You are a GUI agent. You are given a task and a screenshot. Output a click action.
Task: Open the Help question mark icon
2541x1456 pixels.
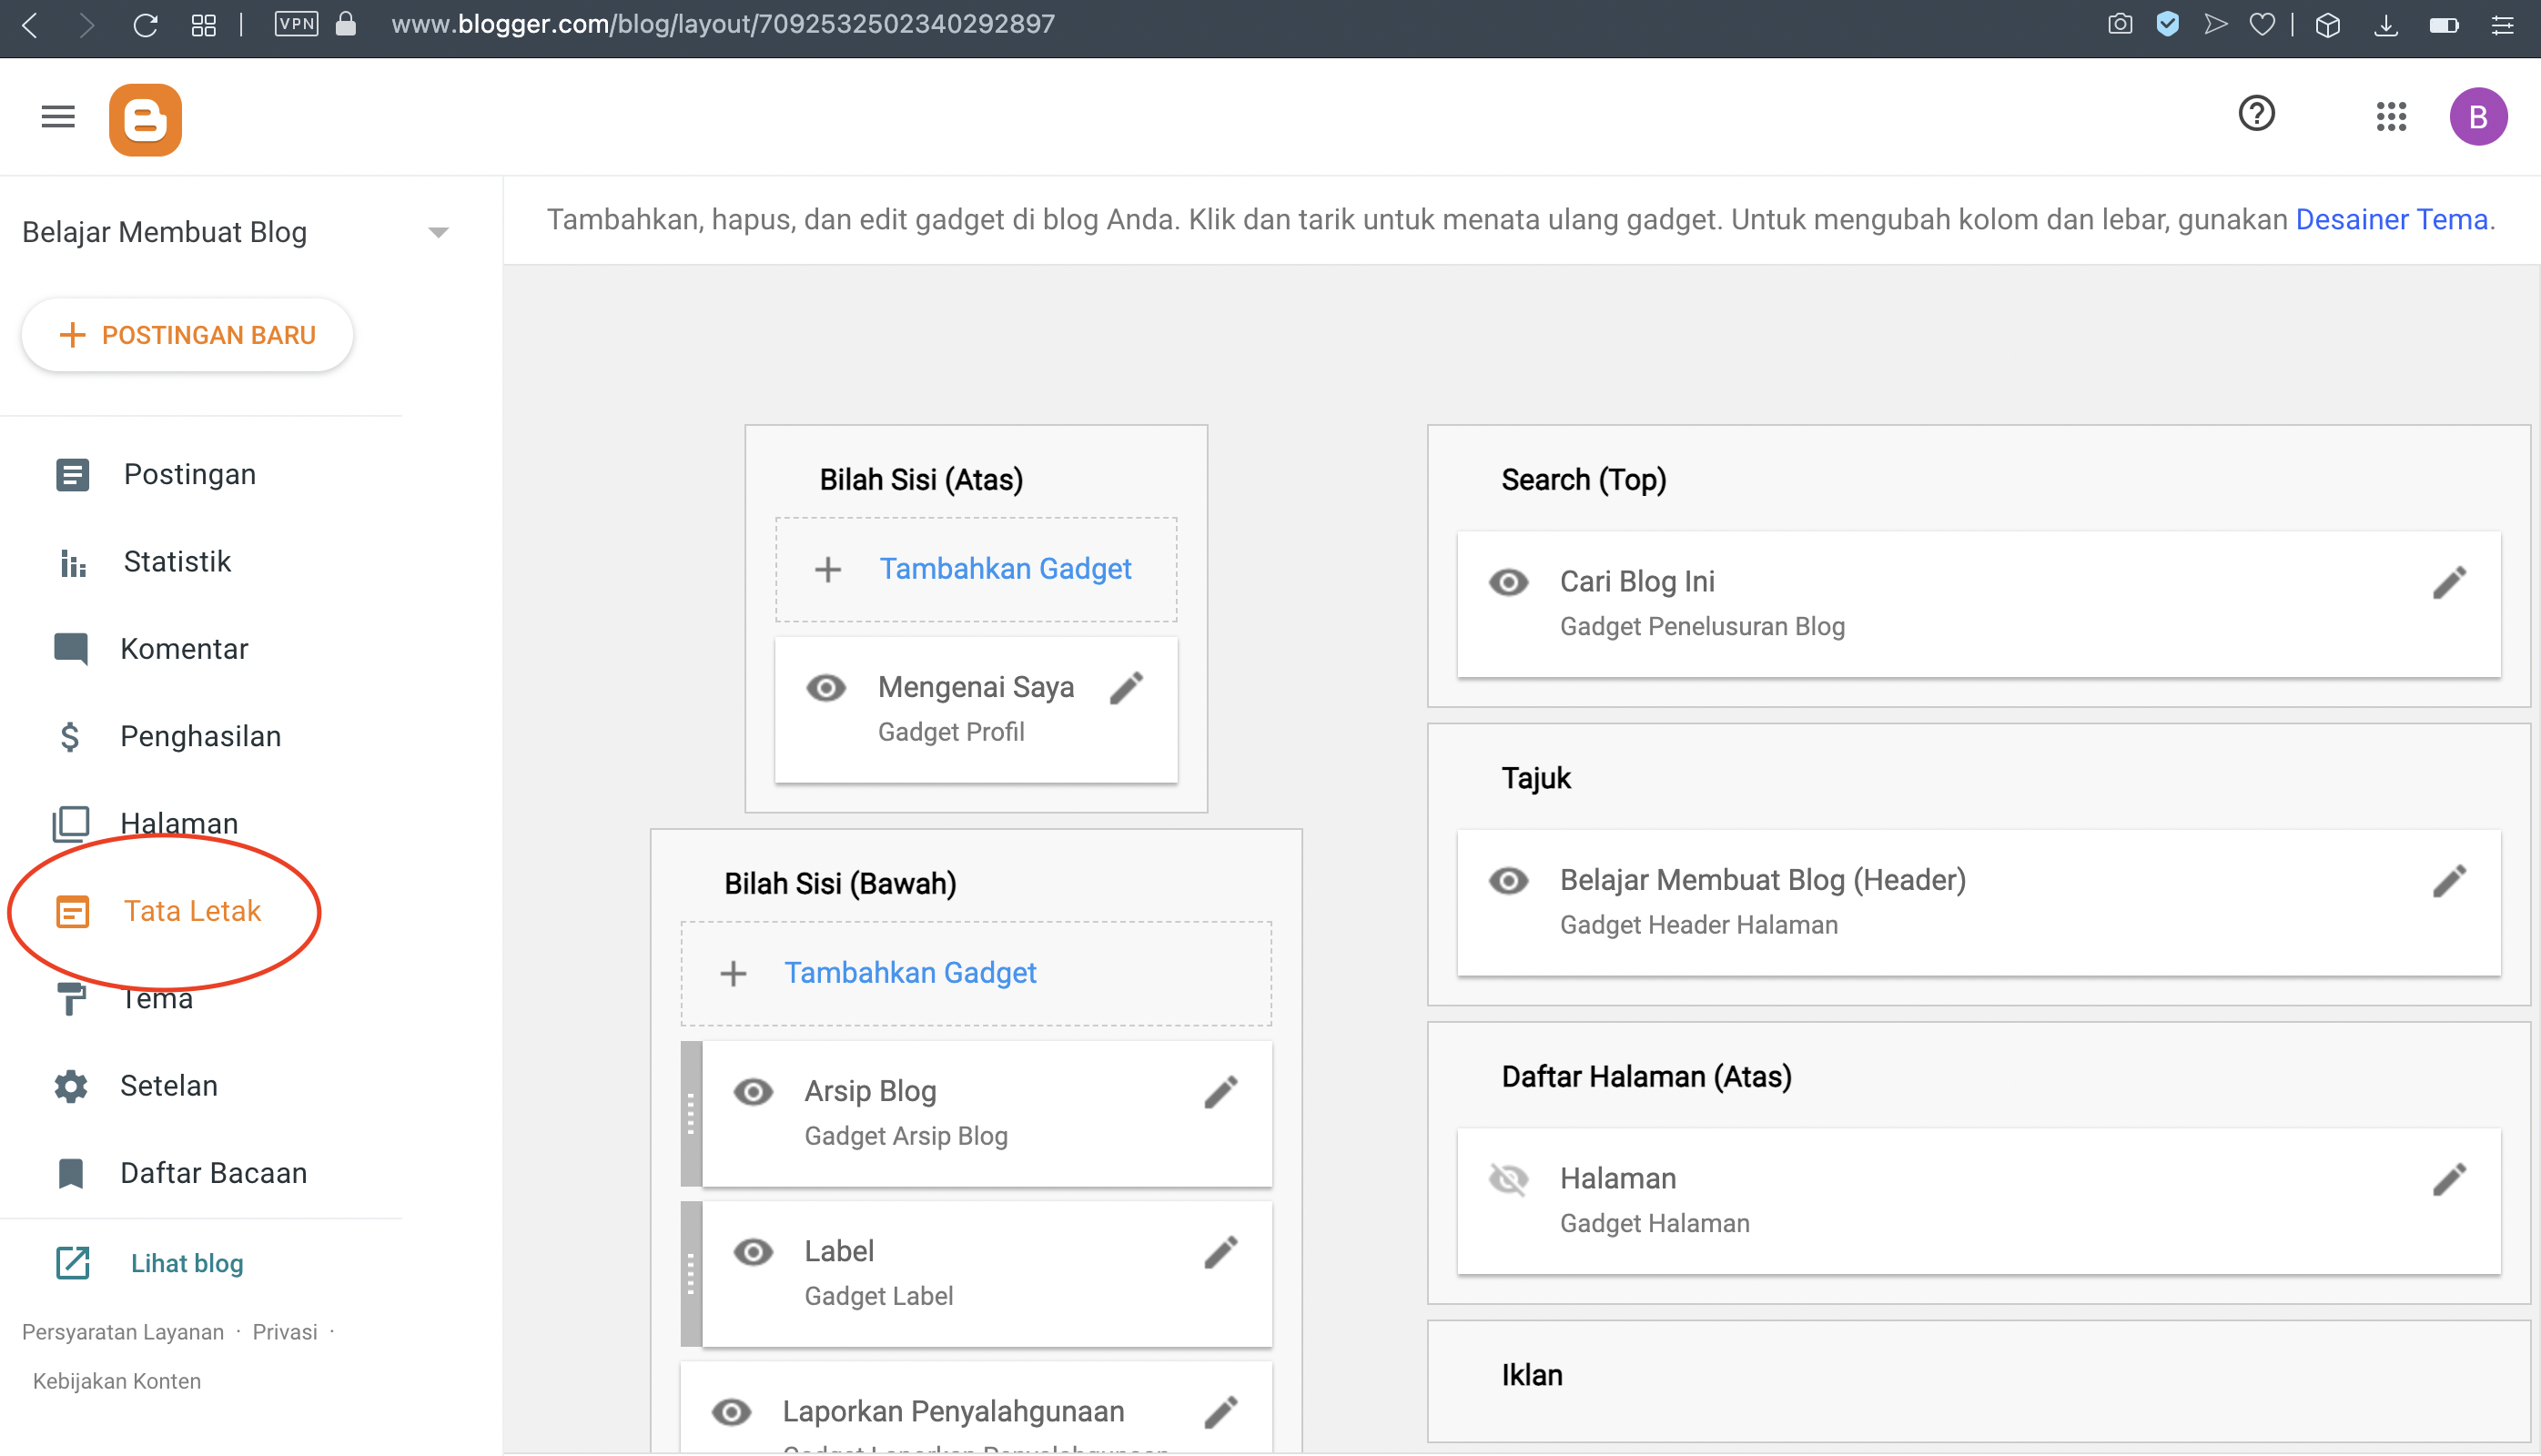pos(2256,114)
